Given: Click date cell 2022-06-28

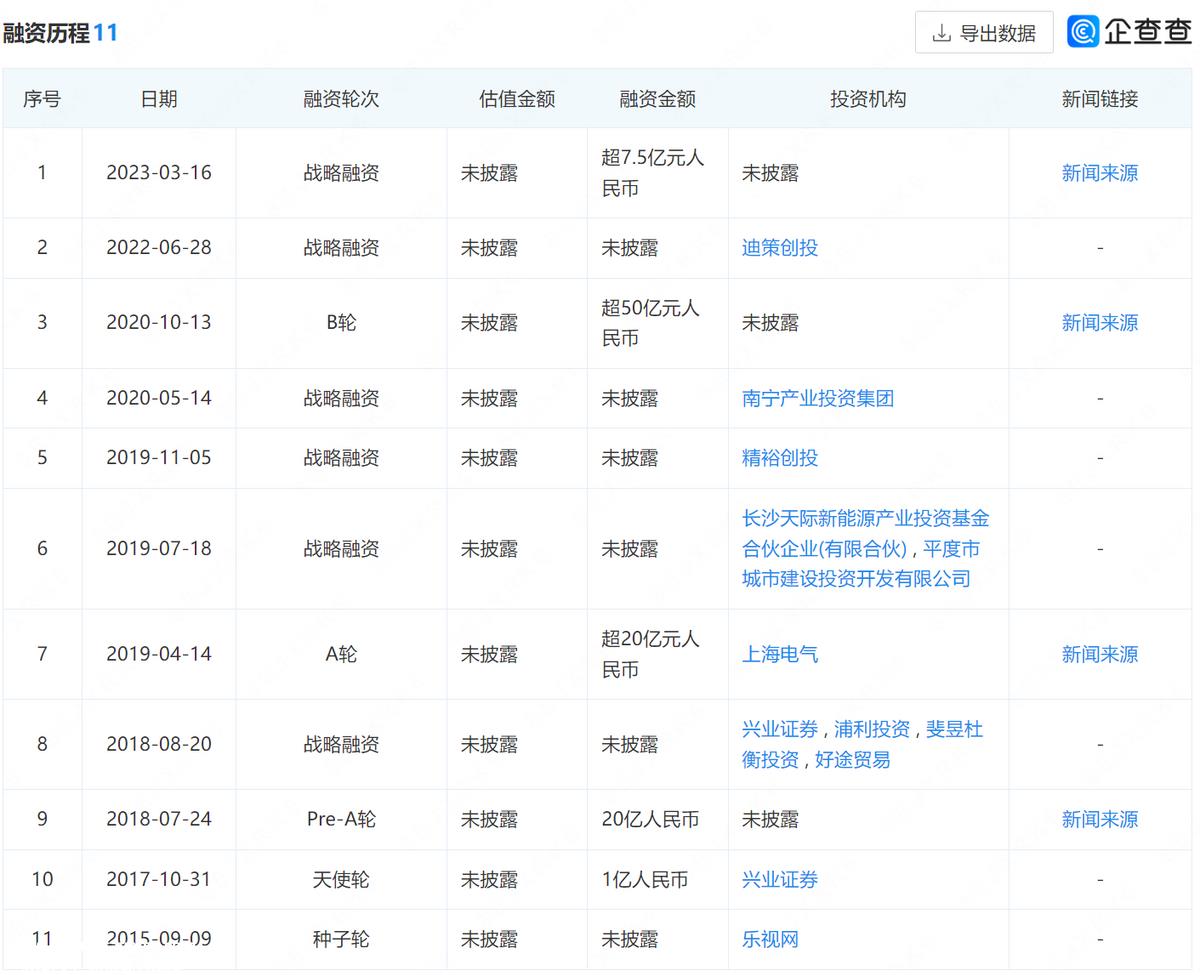Looking at the screenshot, I should [159, 248].
